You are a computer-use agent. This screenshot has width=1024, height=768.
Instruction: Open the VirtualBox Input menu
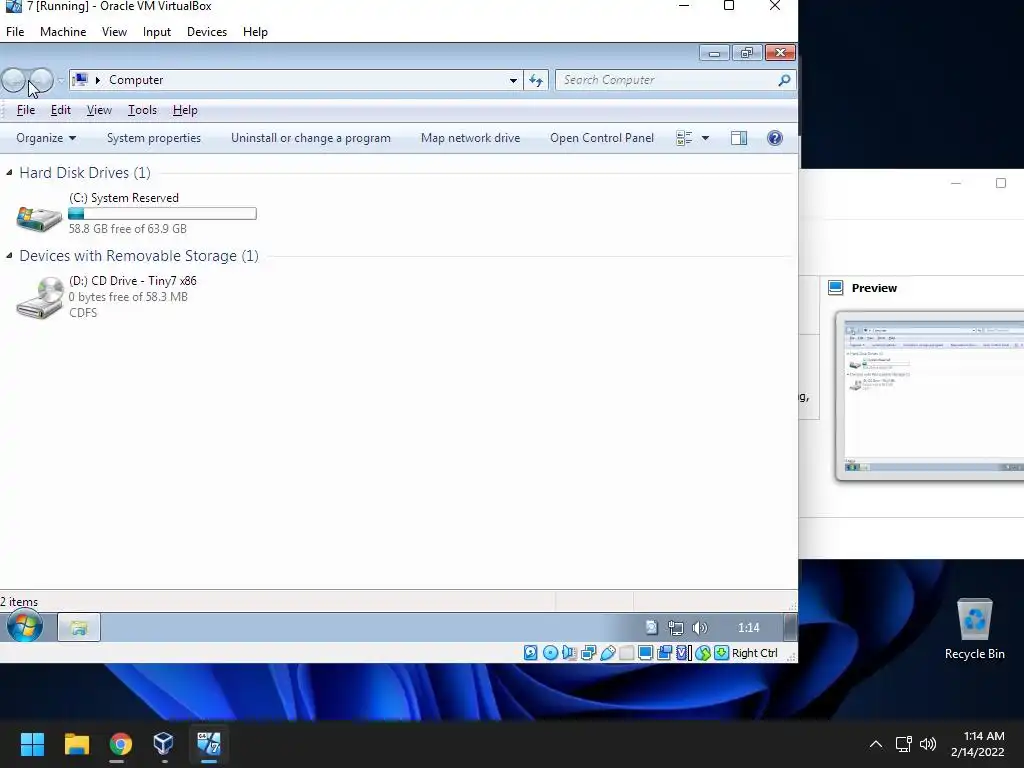pyautogui.click(x=157, y=32)
